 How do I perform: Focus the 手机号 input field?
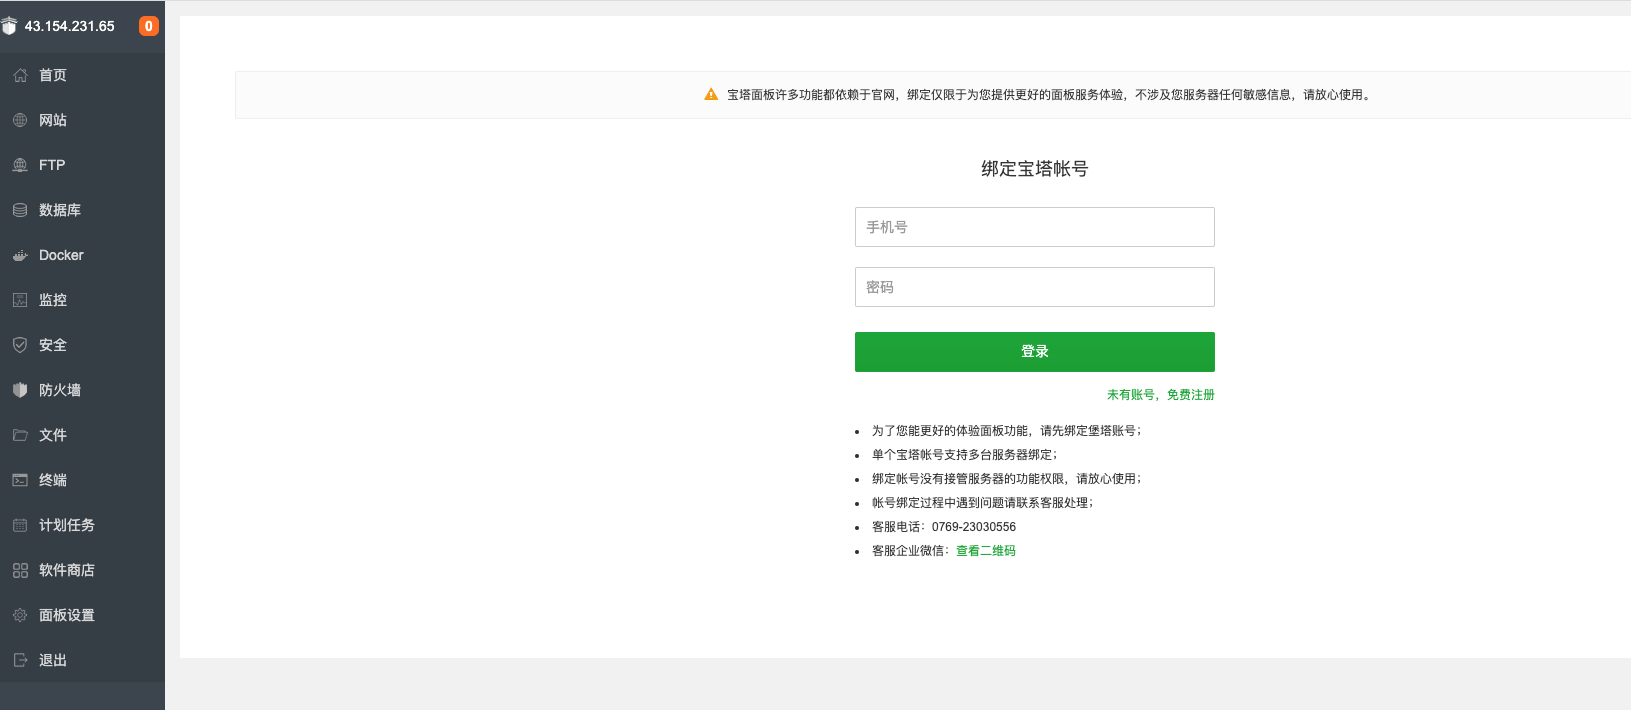1035,227
